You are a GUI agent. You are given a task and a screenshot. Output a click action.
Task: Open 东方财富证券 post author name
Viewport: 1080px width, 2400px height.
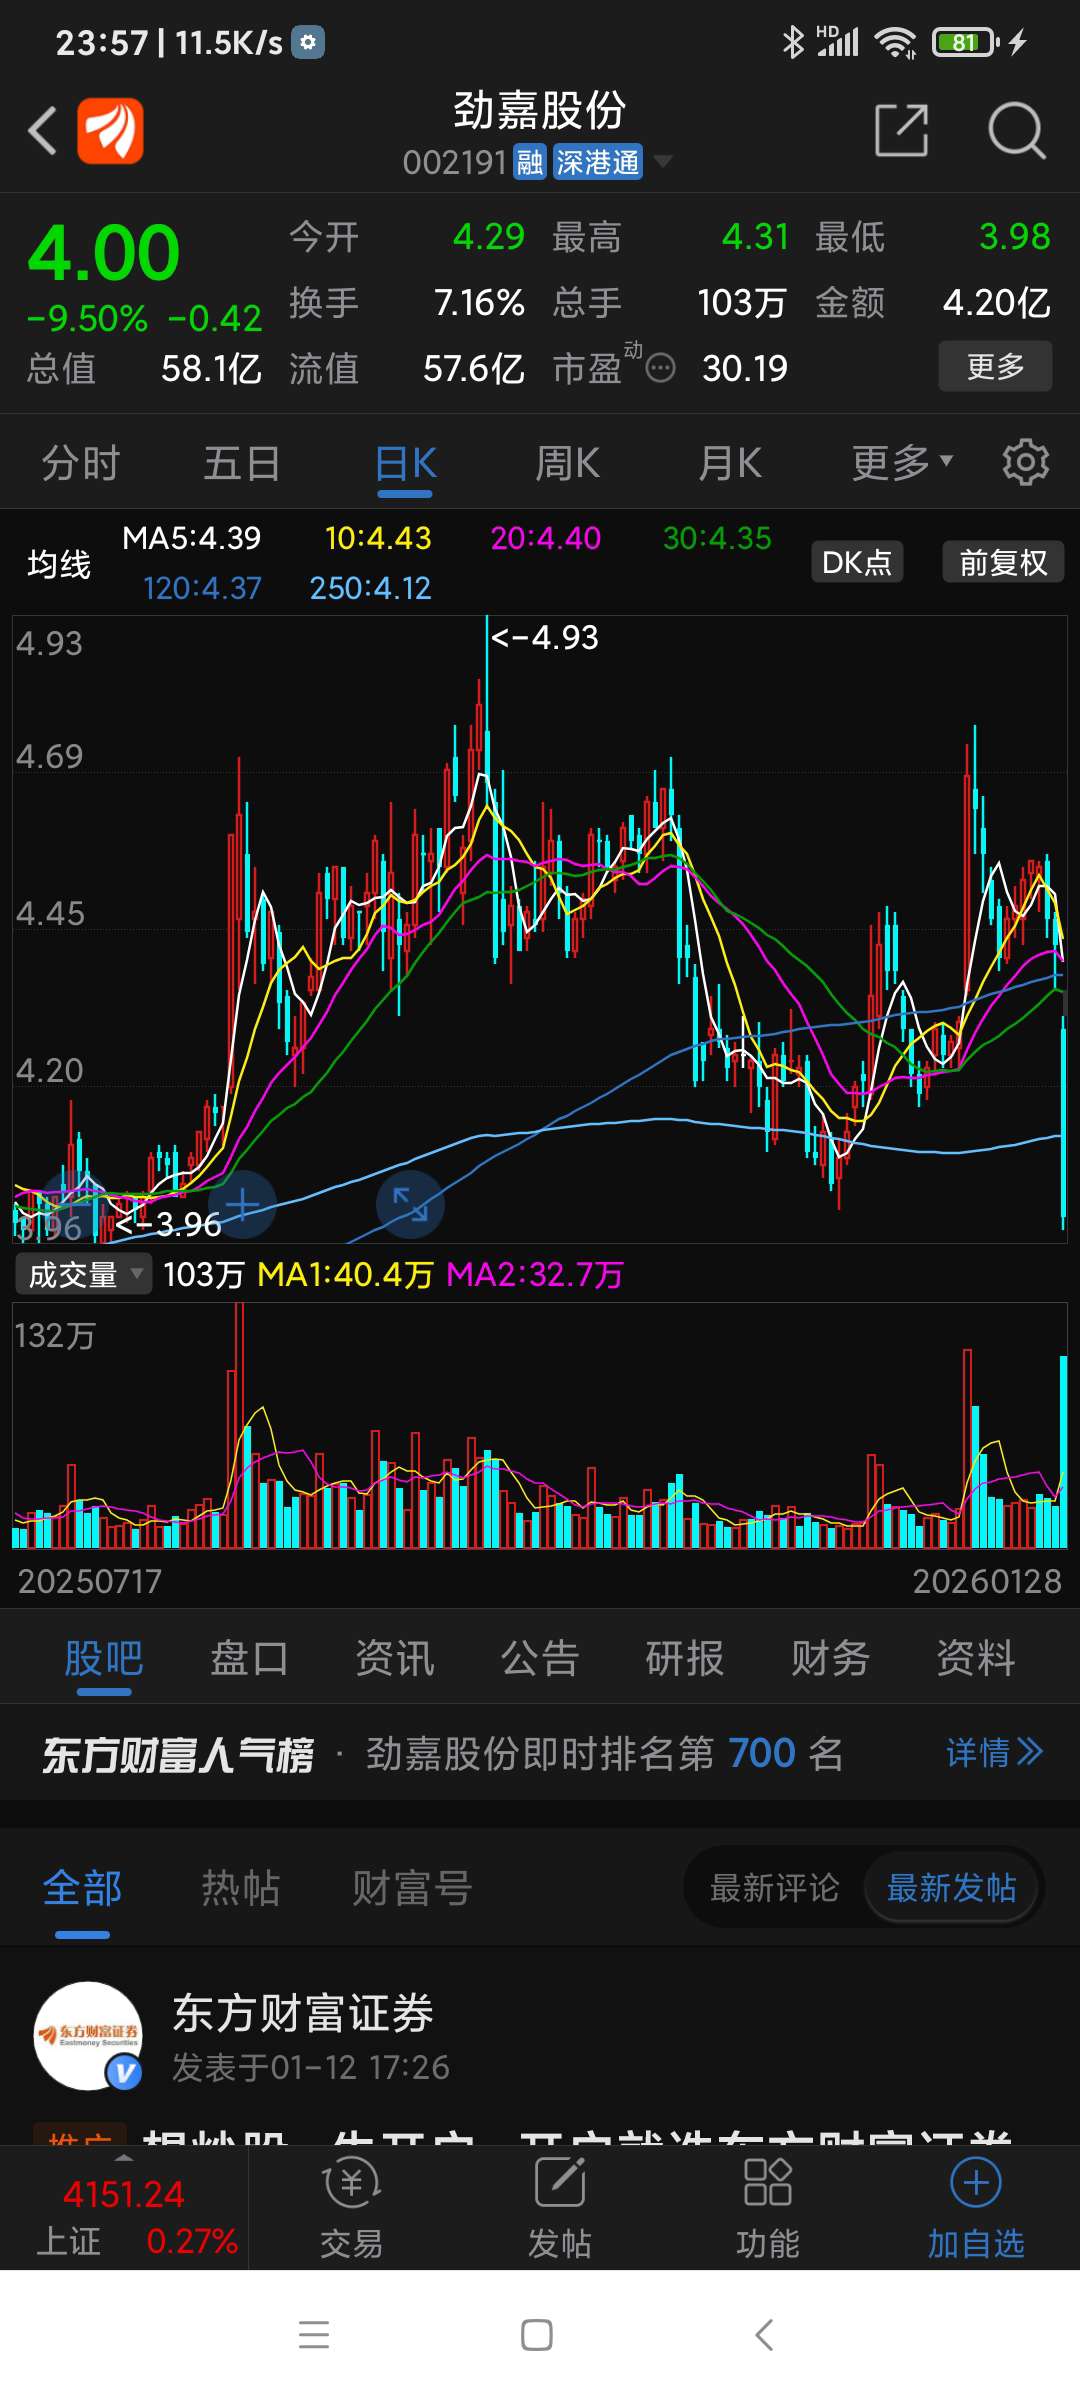click(303, 2013)
